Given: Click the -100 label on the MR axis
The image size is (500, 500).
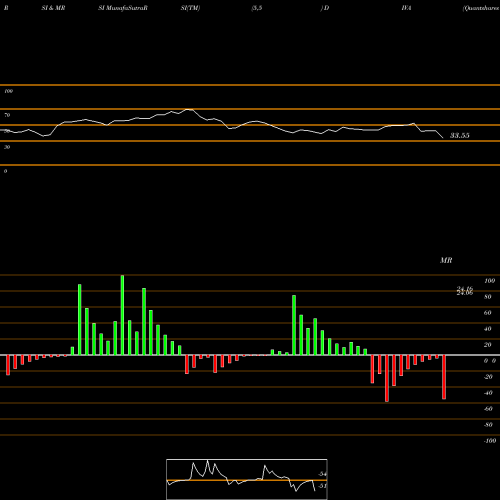Looking at the screenshot, I should pos(490,441).
